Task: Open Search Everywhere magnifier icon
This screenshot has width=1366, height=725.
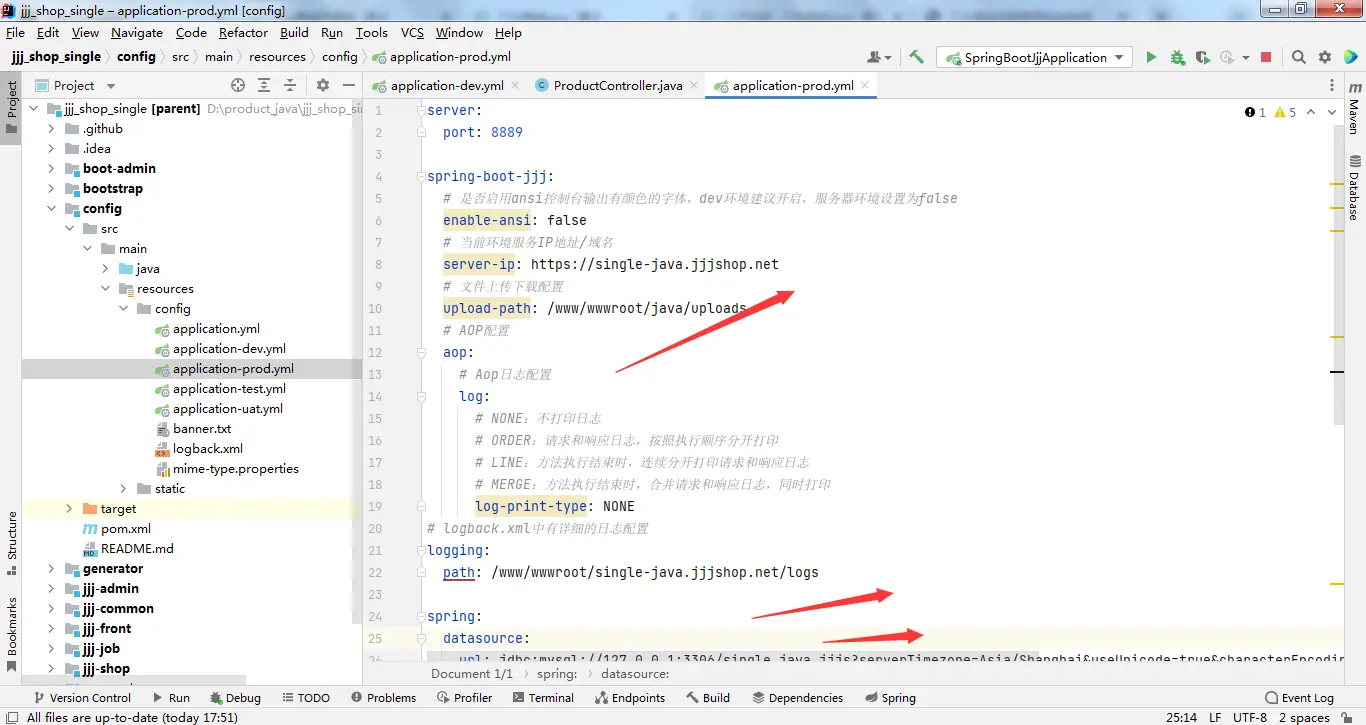Action: coord(1298,58)
